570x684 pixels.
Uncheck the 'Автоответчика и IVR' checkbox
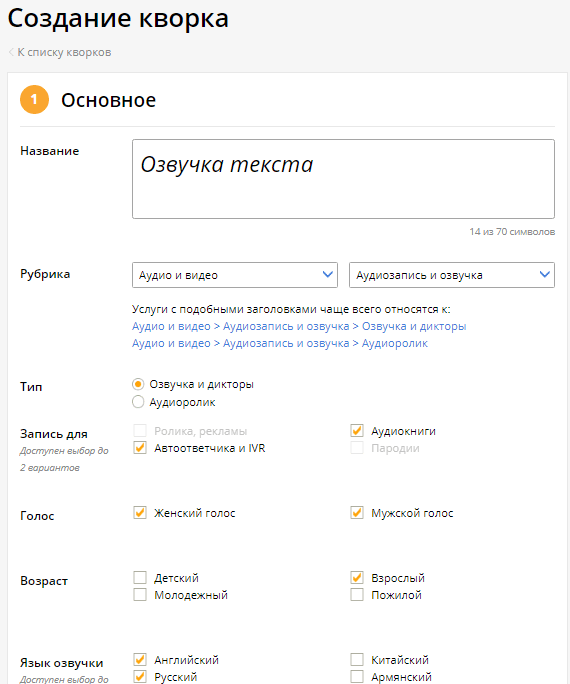tap(140, 448)
